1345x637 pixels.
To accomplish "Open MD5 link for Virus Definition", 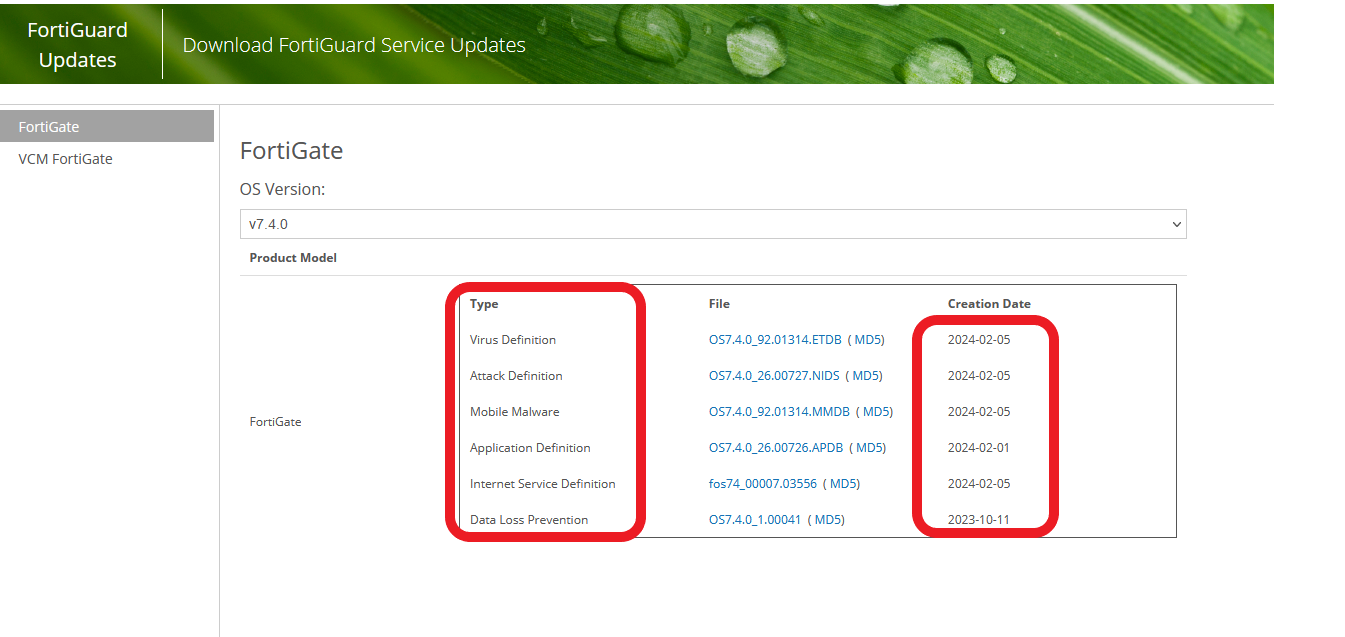I will tap(868, 340).
